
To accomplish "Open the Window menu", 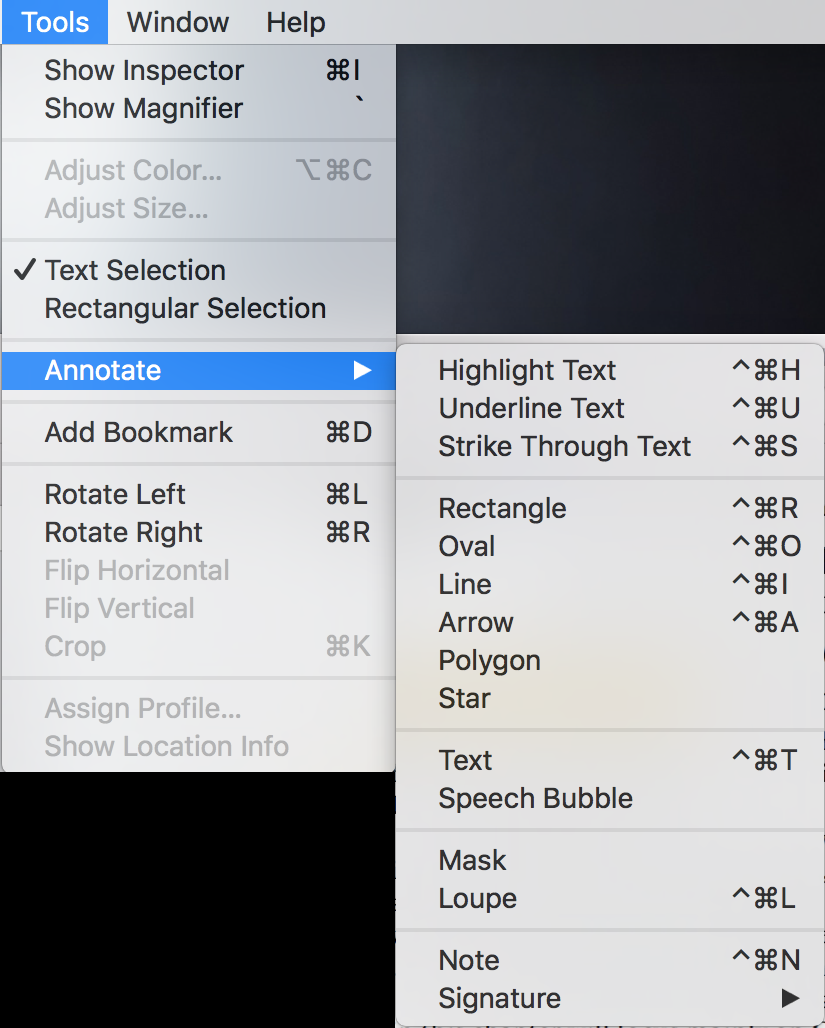I will (176, 22).
